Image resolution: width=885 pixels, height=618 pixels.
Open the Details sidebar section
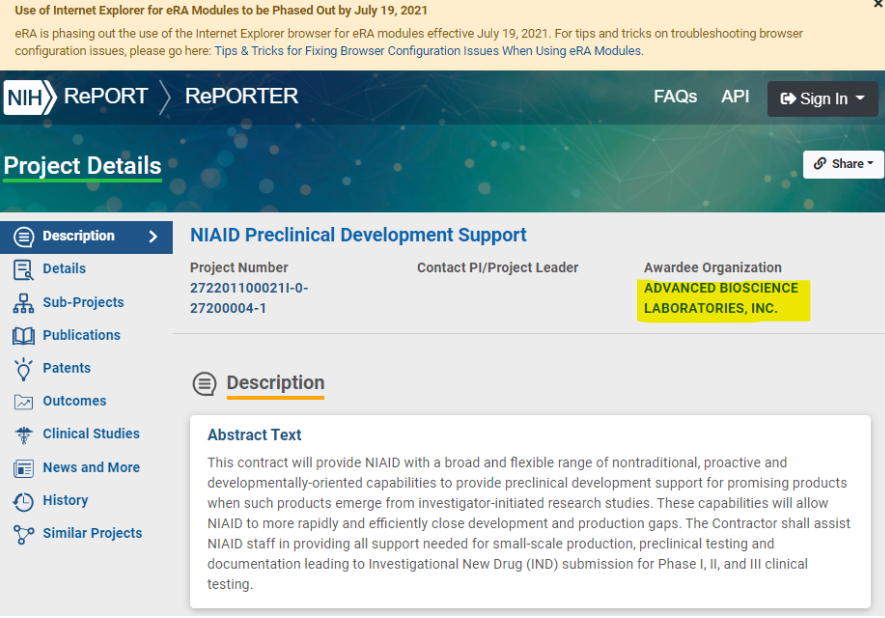[x=64, y=269]
